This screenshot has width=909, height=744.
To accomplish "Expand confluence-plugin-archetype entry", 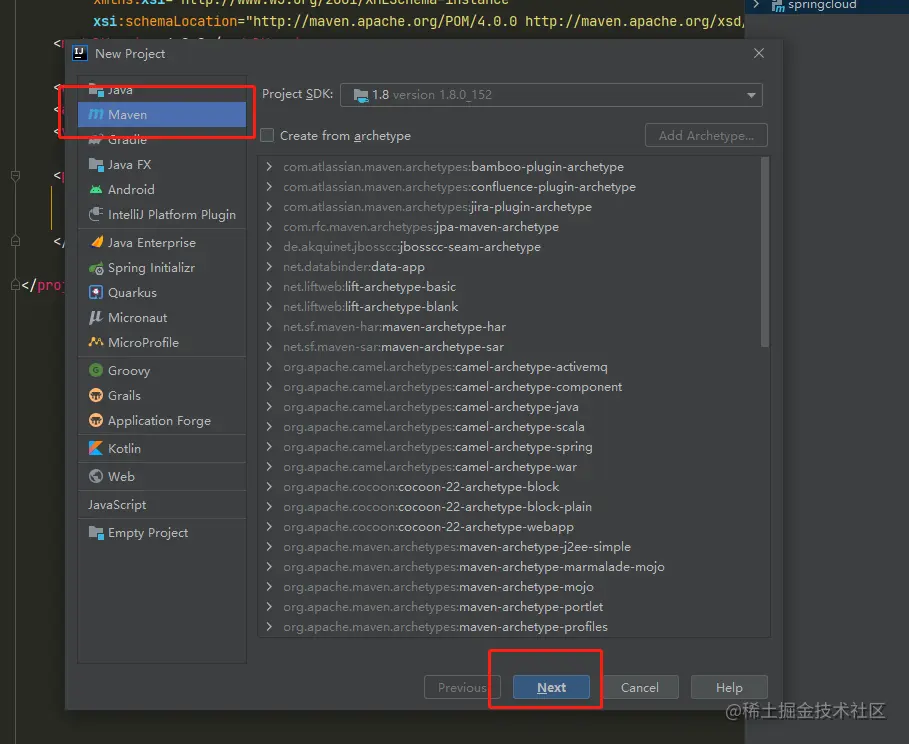I will [x=269, y=187].
